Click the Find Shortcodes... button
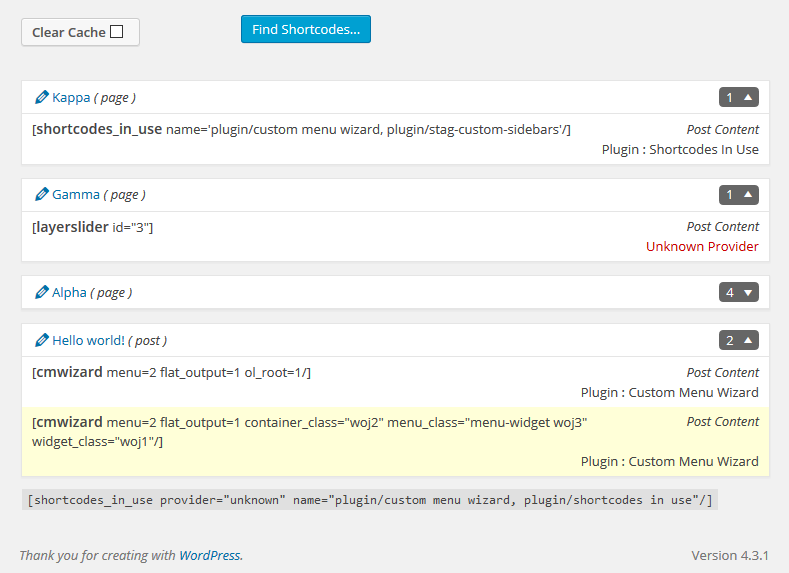The width and height of the screenshot is (789, 573). [x=306, y=29]
